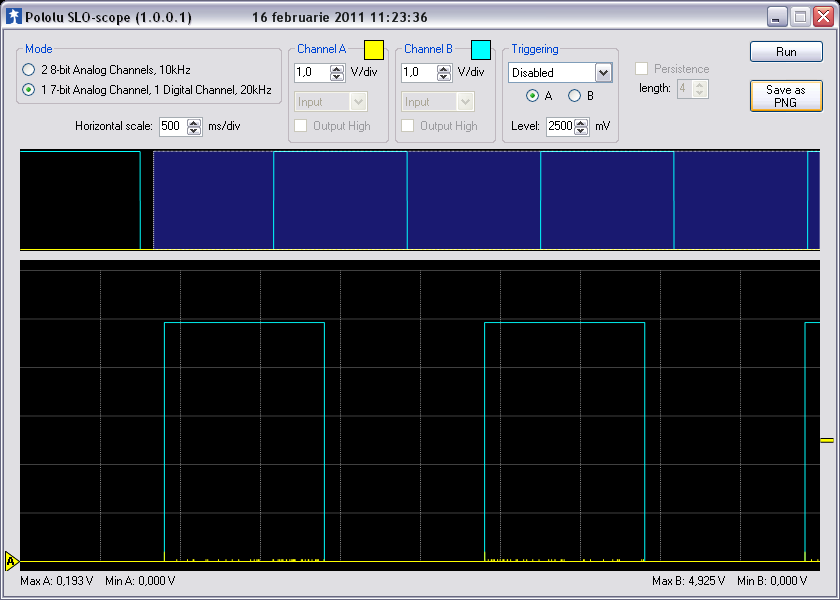The image size is (840, 600).
Task: Click the cyan Channel B color swatch
Action: 481,50
